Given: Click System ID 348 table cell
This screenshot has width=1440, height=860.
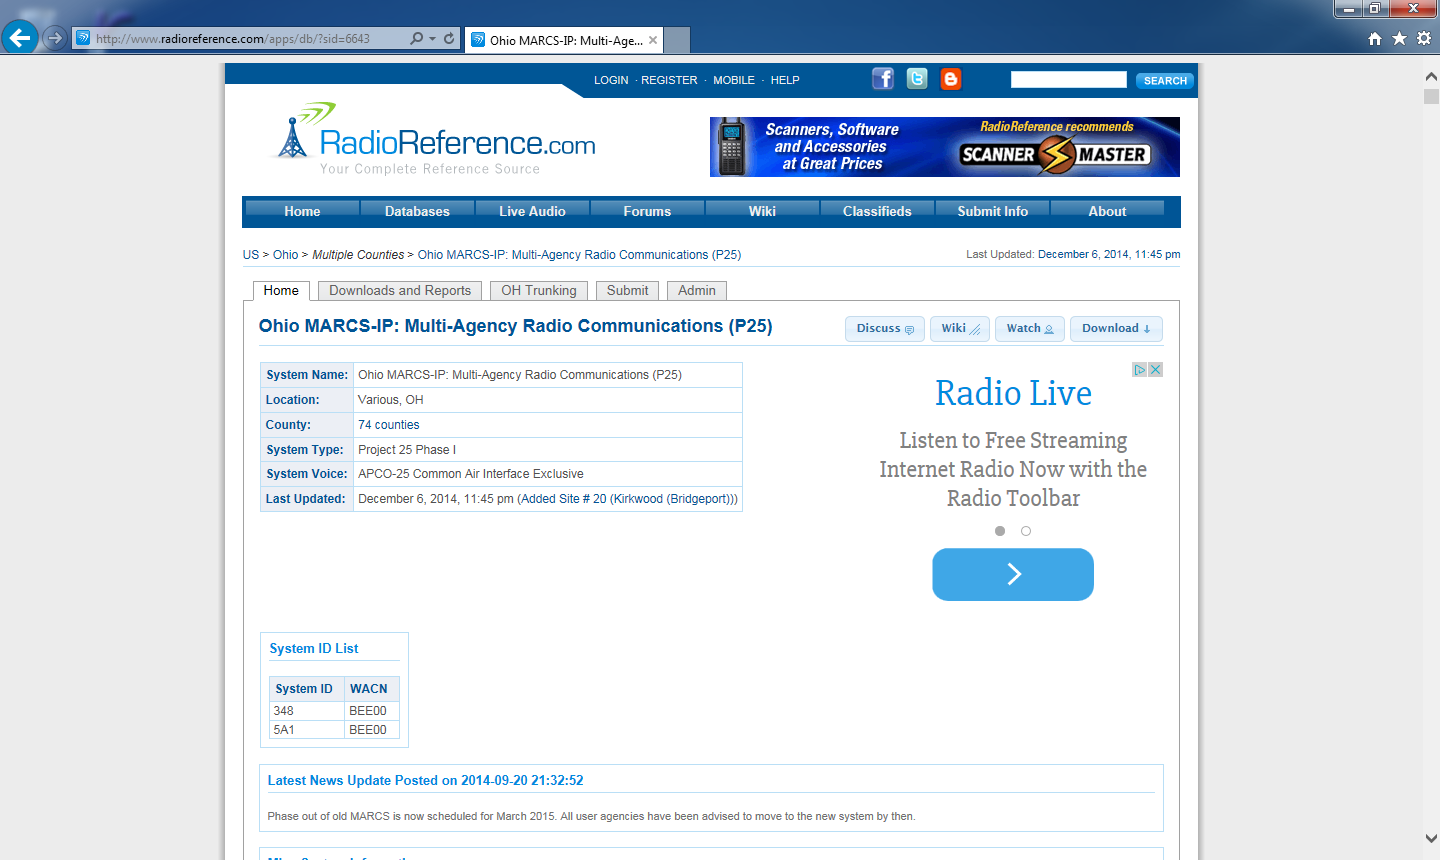Looking at the screenshot, I should pos(306,711).
